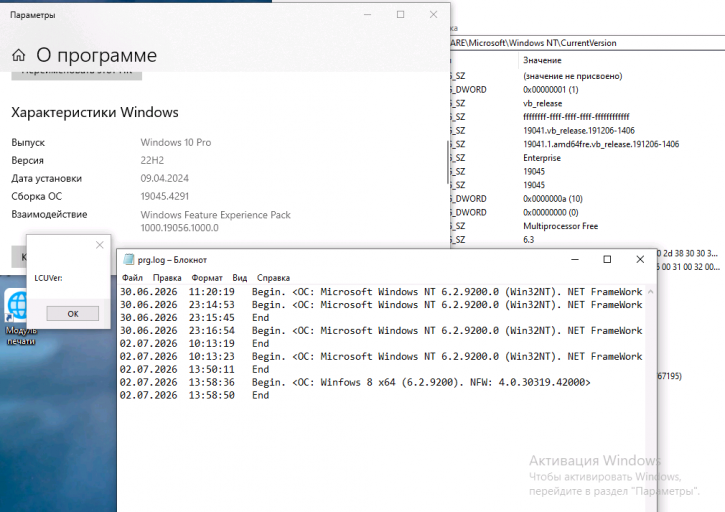Image resolution: width=725 pixels, height=512 pixels.
Task: Click OK in the LCUVer dialog
Action: (73, 314)
